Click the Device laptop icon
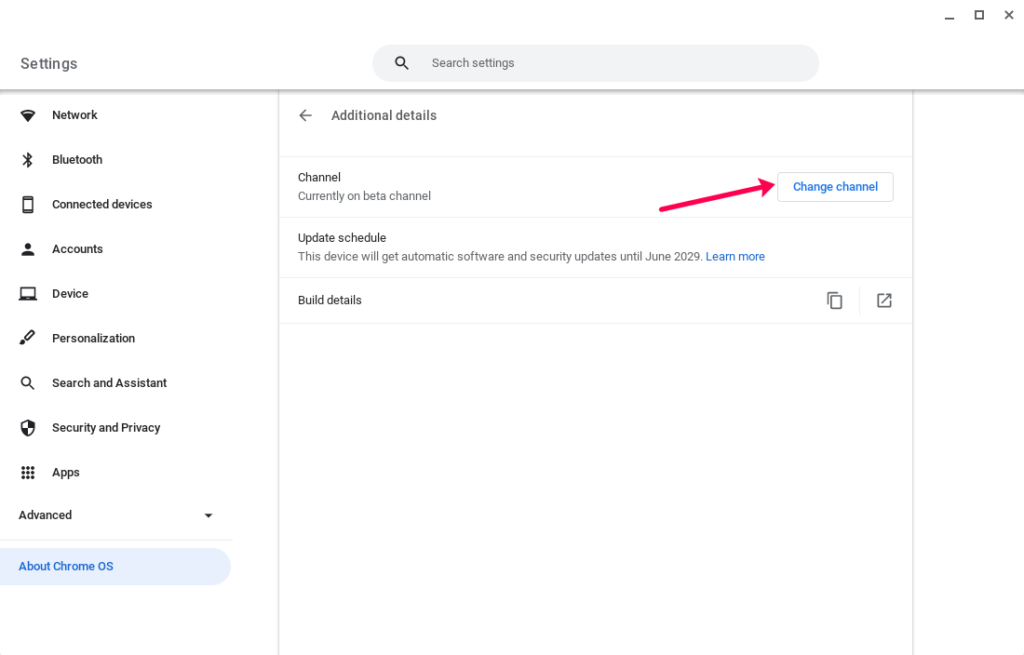Viewport: 1024px width, 655px height. (27, 294)
